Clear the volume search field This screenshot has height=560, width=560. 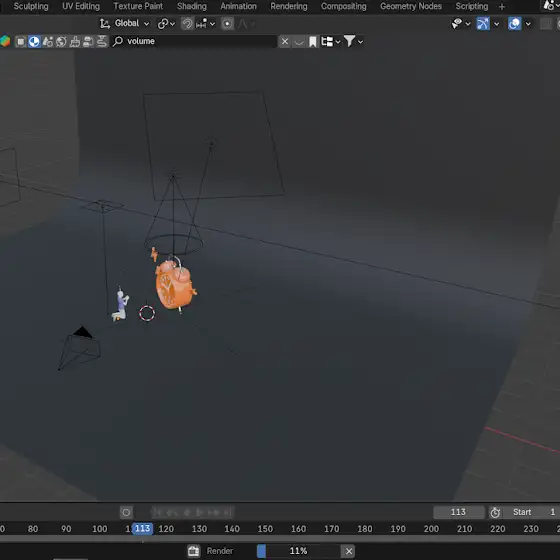284,41
